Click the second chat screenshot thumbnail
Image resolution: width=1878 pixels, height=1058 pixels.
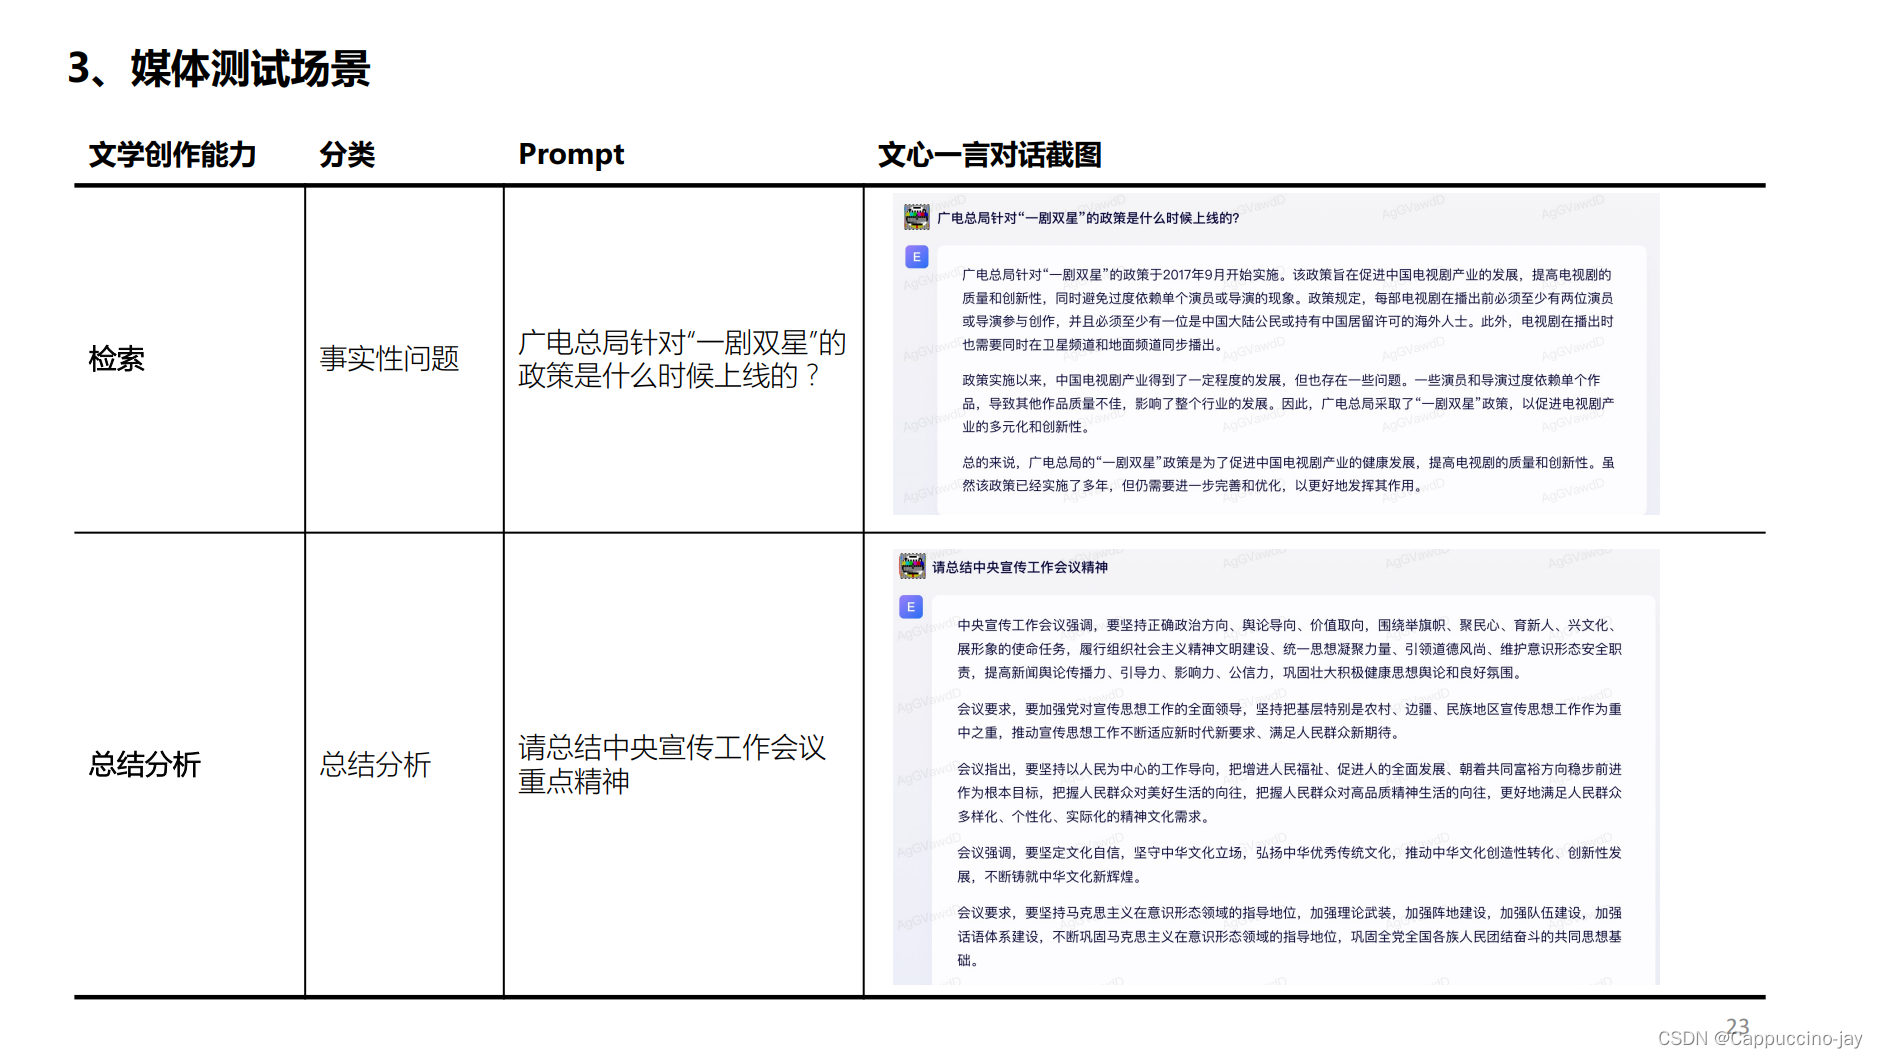point(1276,767)
